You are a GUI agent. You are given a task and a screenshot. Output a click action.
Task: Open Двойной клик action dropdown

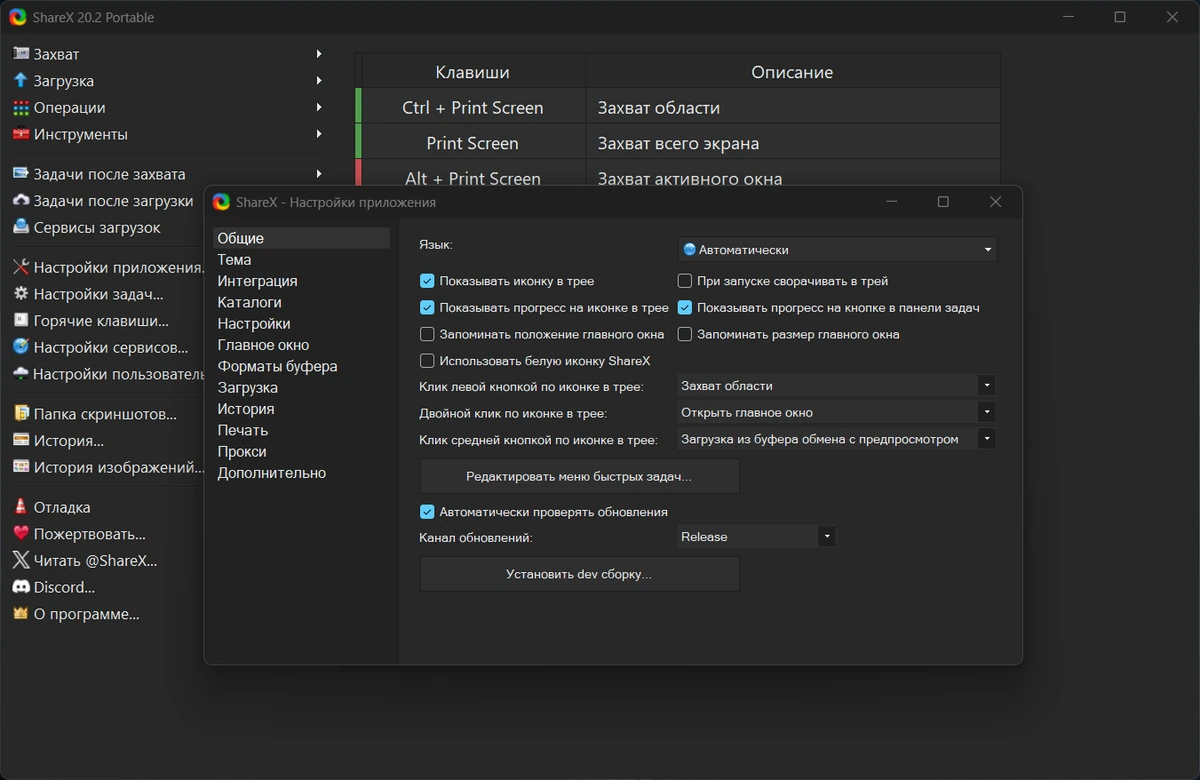(836, 412)
